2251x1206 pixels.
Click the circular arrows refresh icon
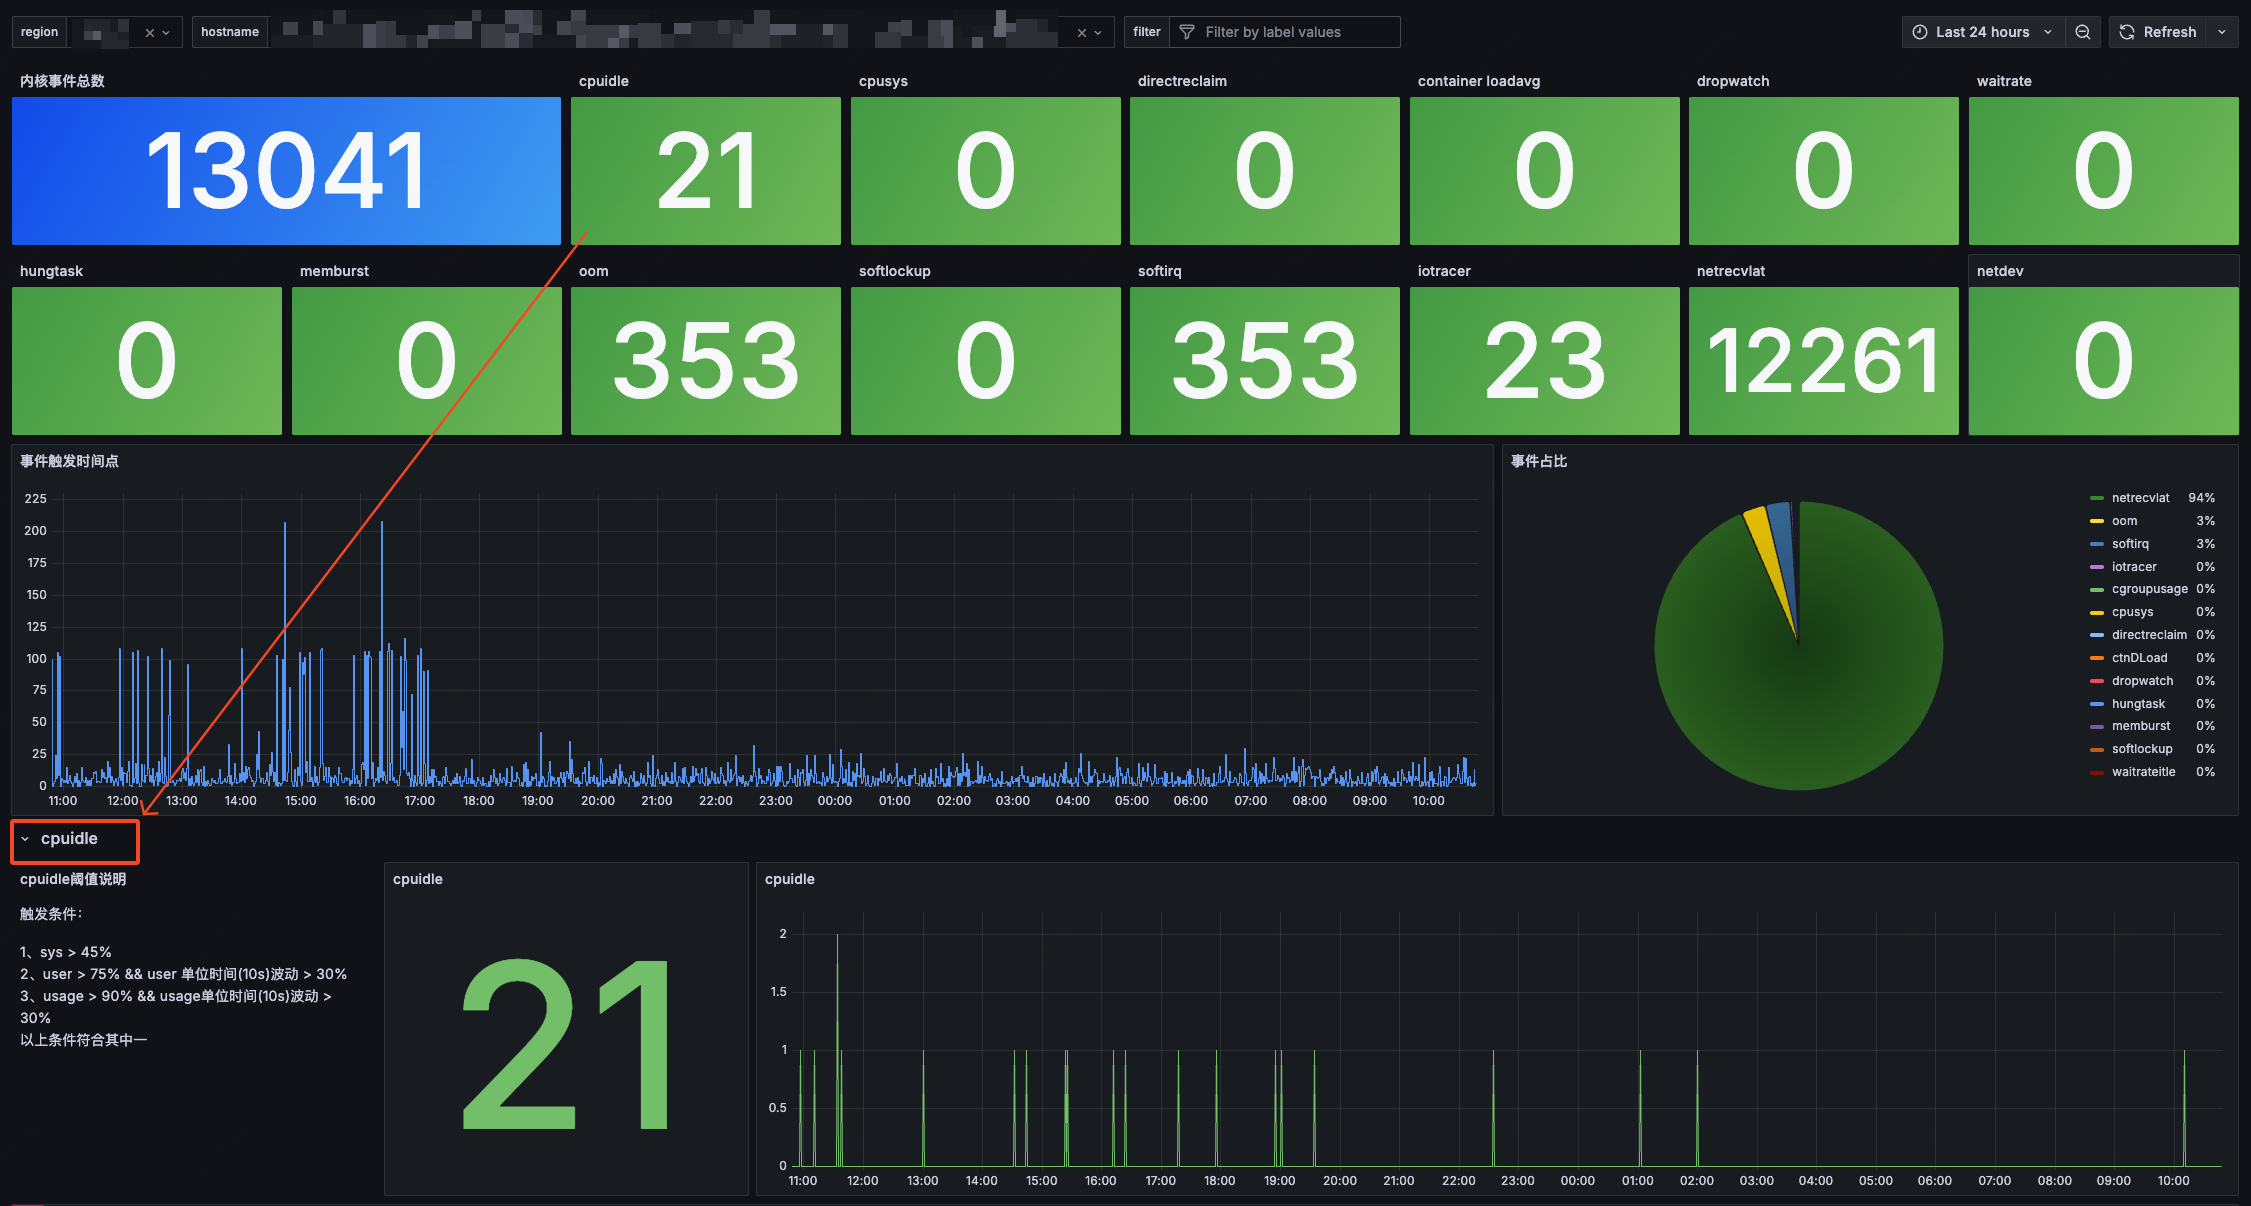2126,31
